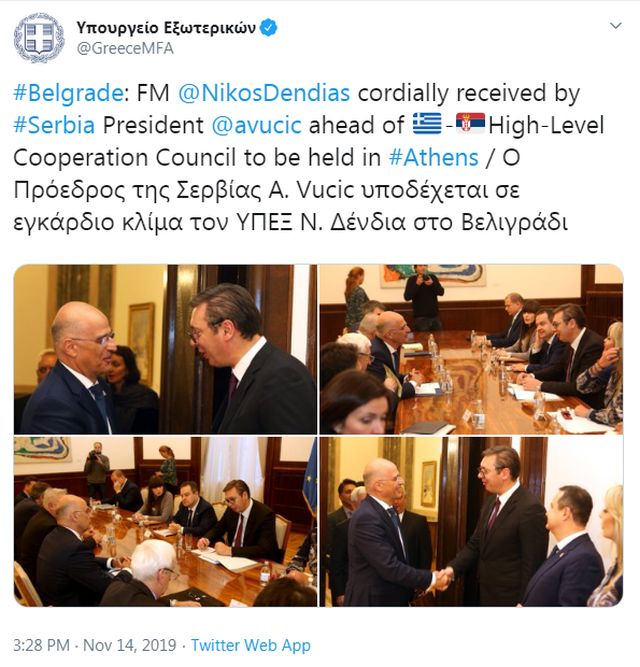The image size is (640, 667).
Task: Open the Υπουργείο Εξωτερικών account name
Action: [x=166, y=28]
